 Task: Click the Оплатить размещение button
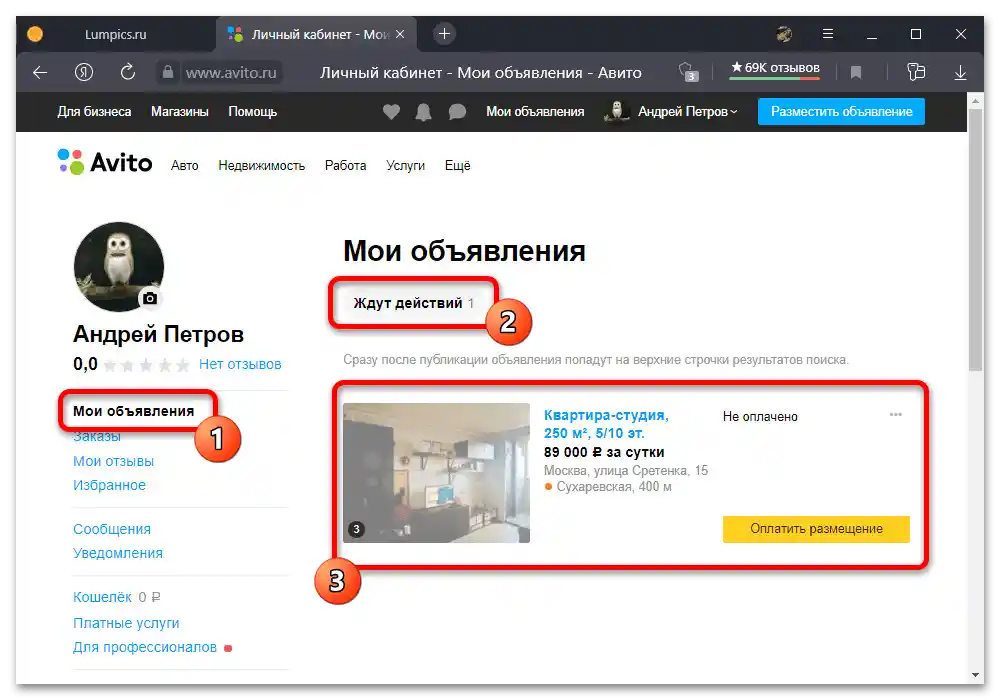[x=816, y=529]
